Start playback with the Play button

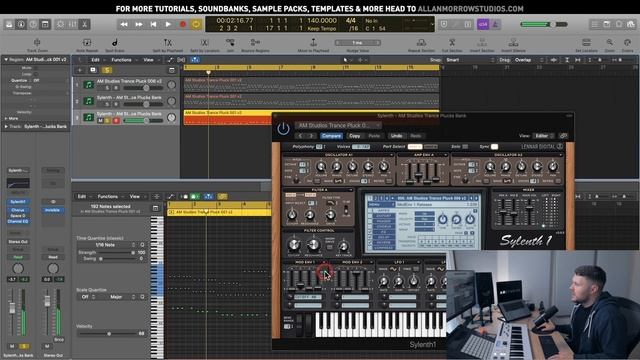(x=168, y=24)
